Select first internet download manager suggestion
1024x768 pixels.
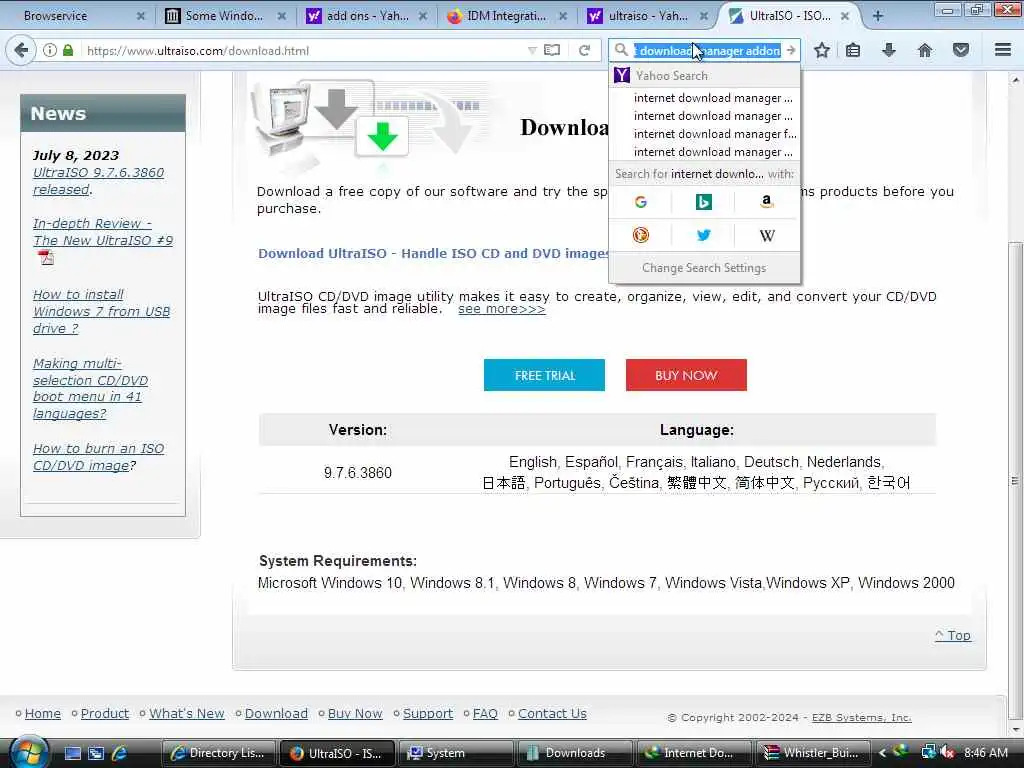pos(704,98)
